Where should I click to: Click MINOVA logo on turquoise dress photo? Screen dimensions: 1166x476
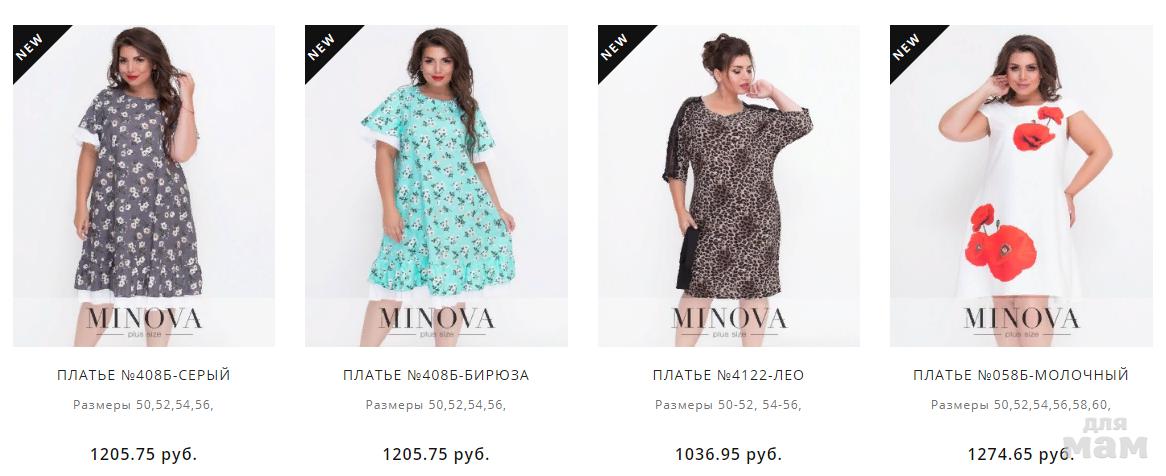(436, 322)
